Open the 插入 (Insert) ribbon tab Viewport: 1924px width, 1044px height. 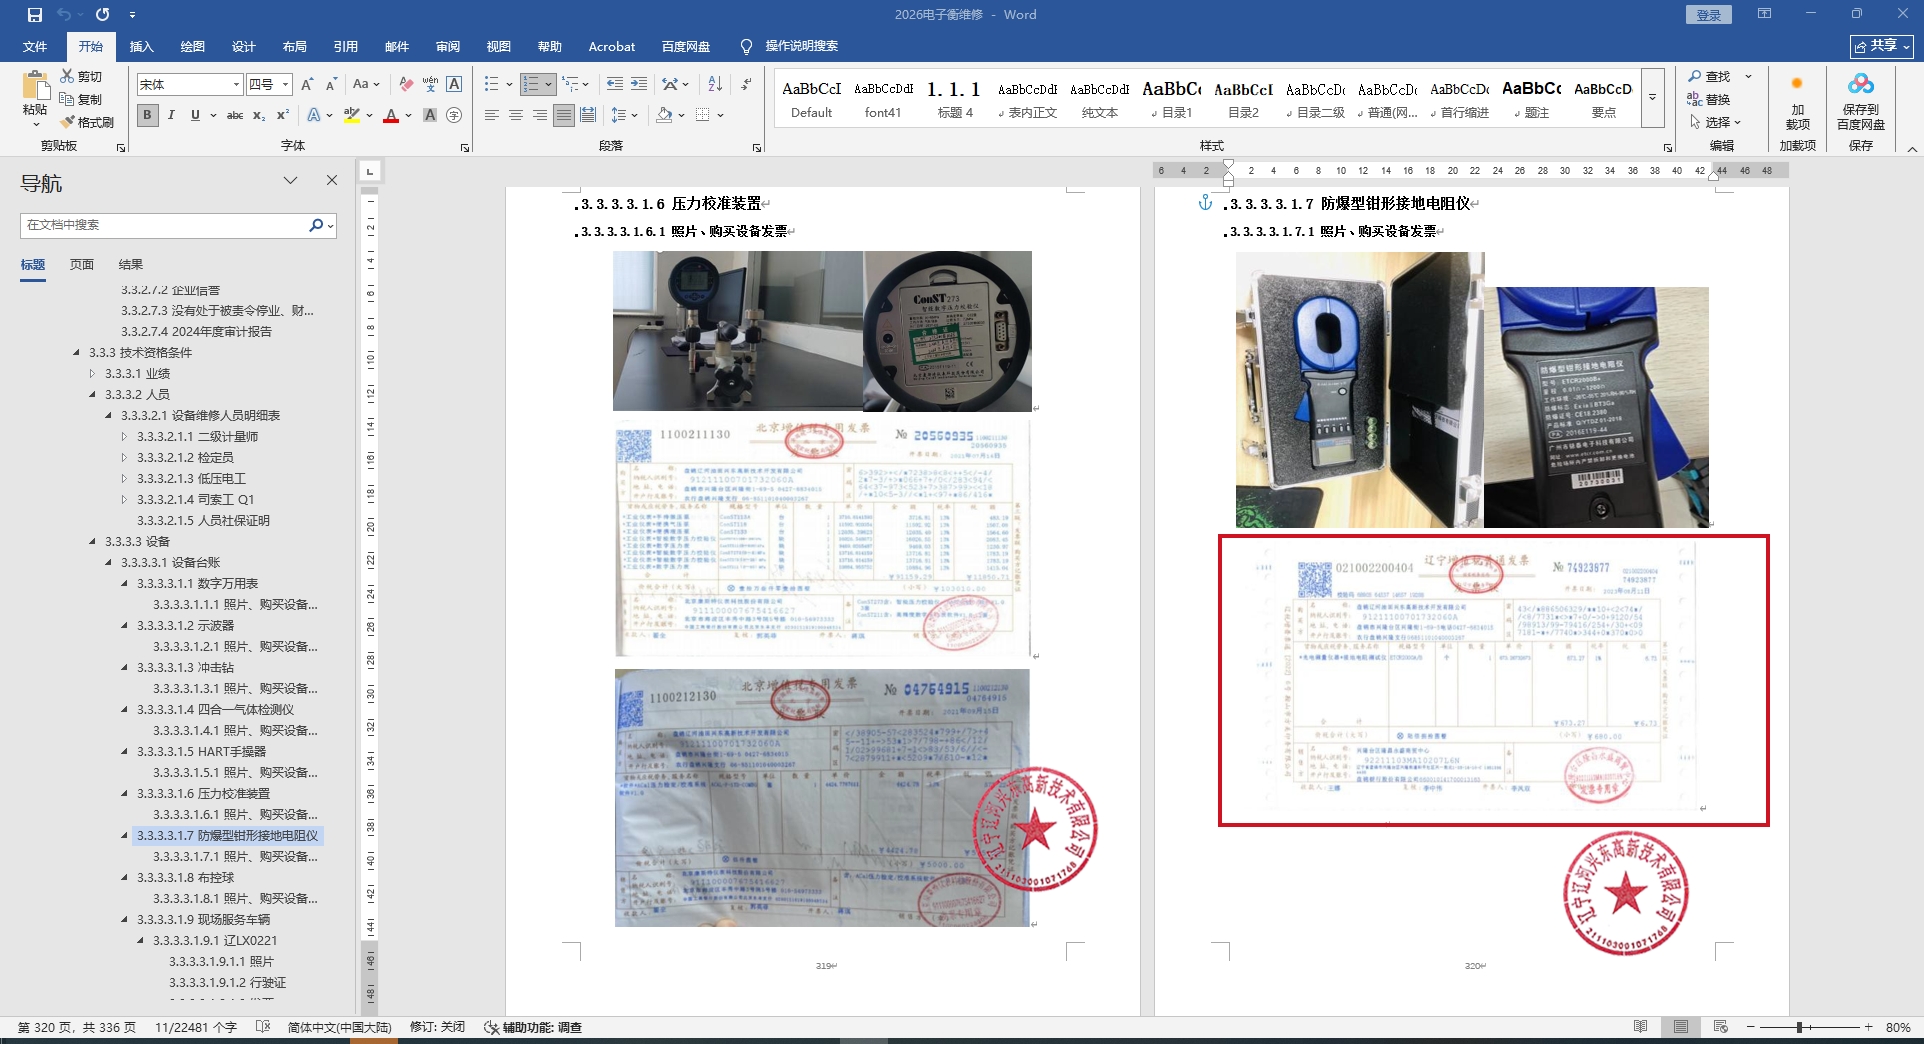(141, 46)
